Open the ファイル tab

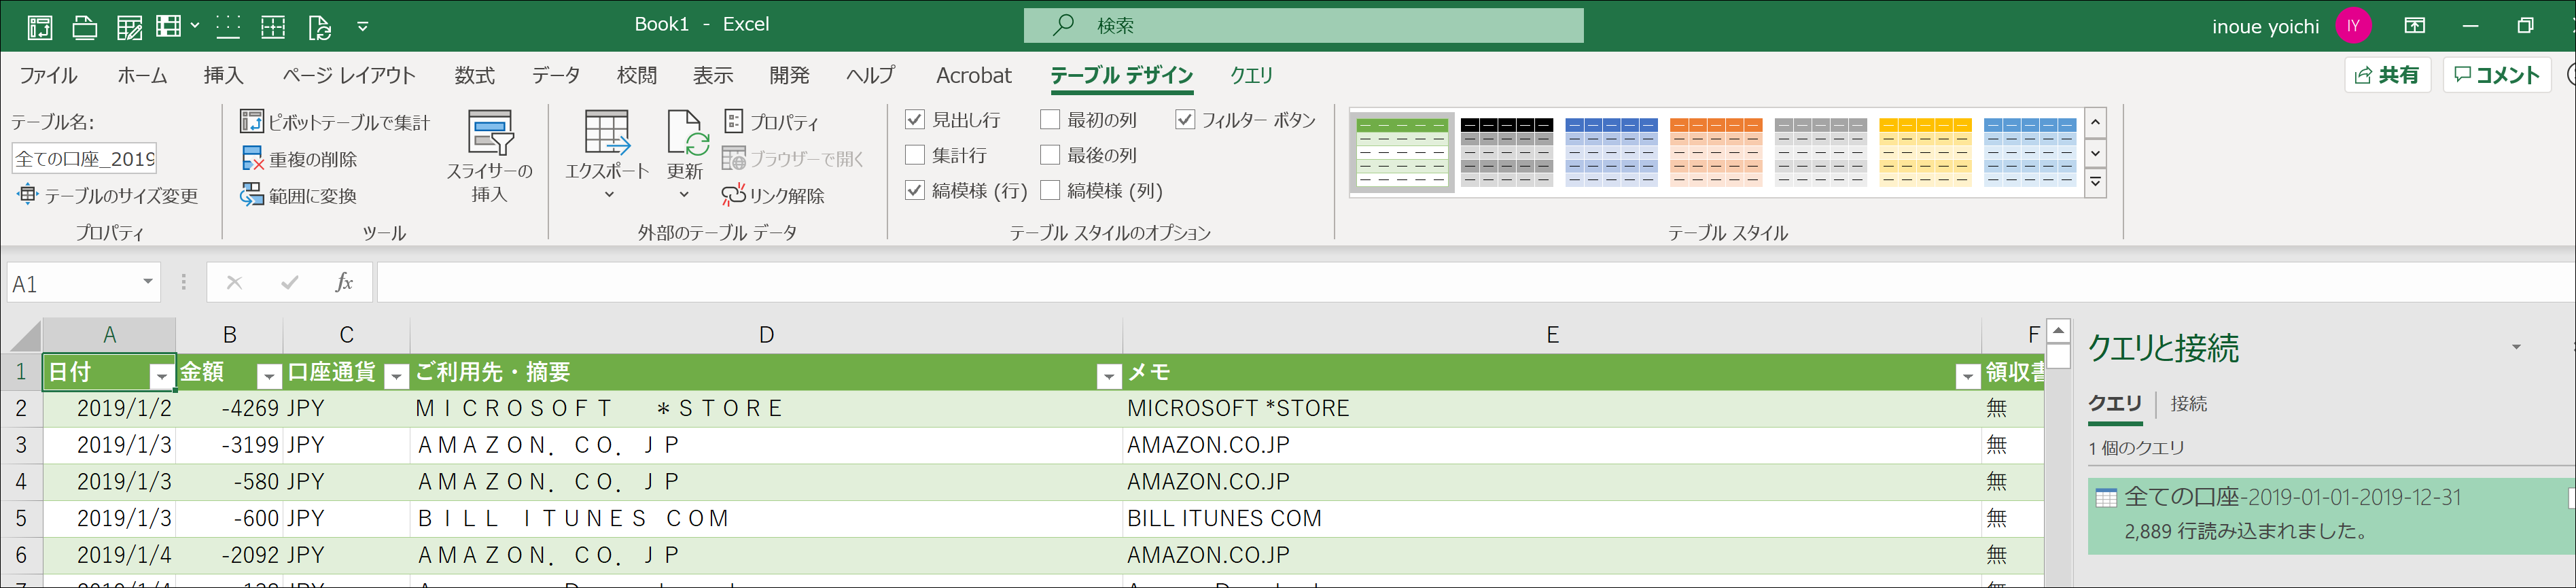(x=48, y=76)
